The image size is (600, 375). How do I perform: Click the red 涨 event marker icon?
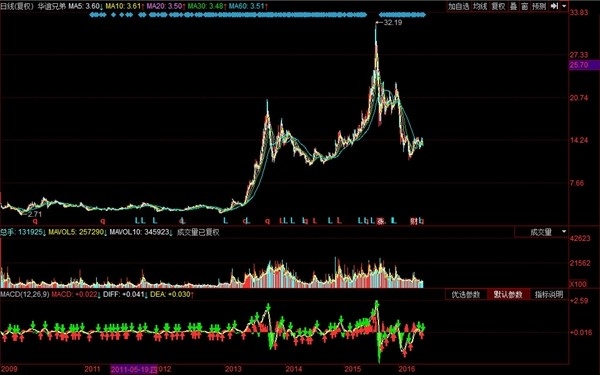tap(381, 221)
